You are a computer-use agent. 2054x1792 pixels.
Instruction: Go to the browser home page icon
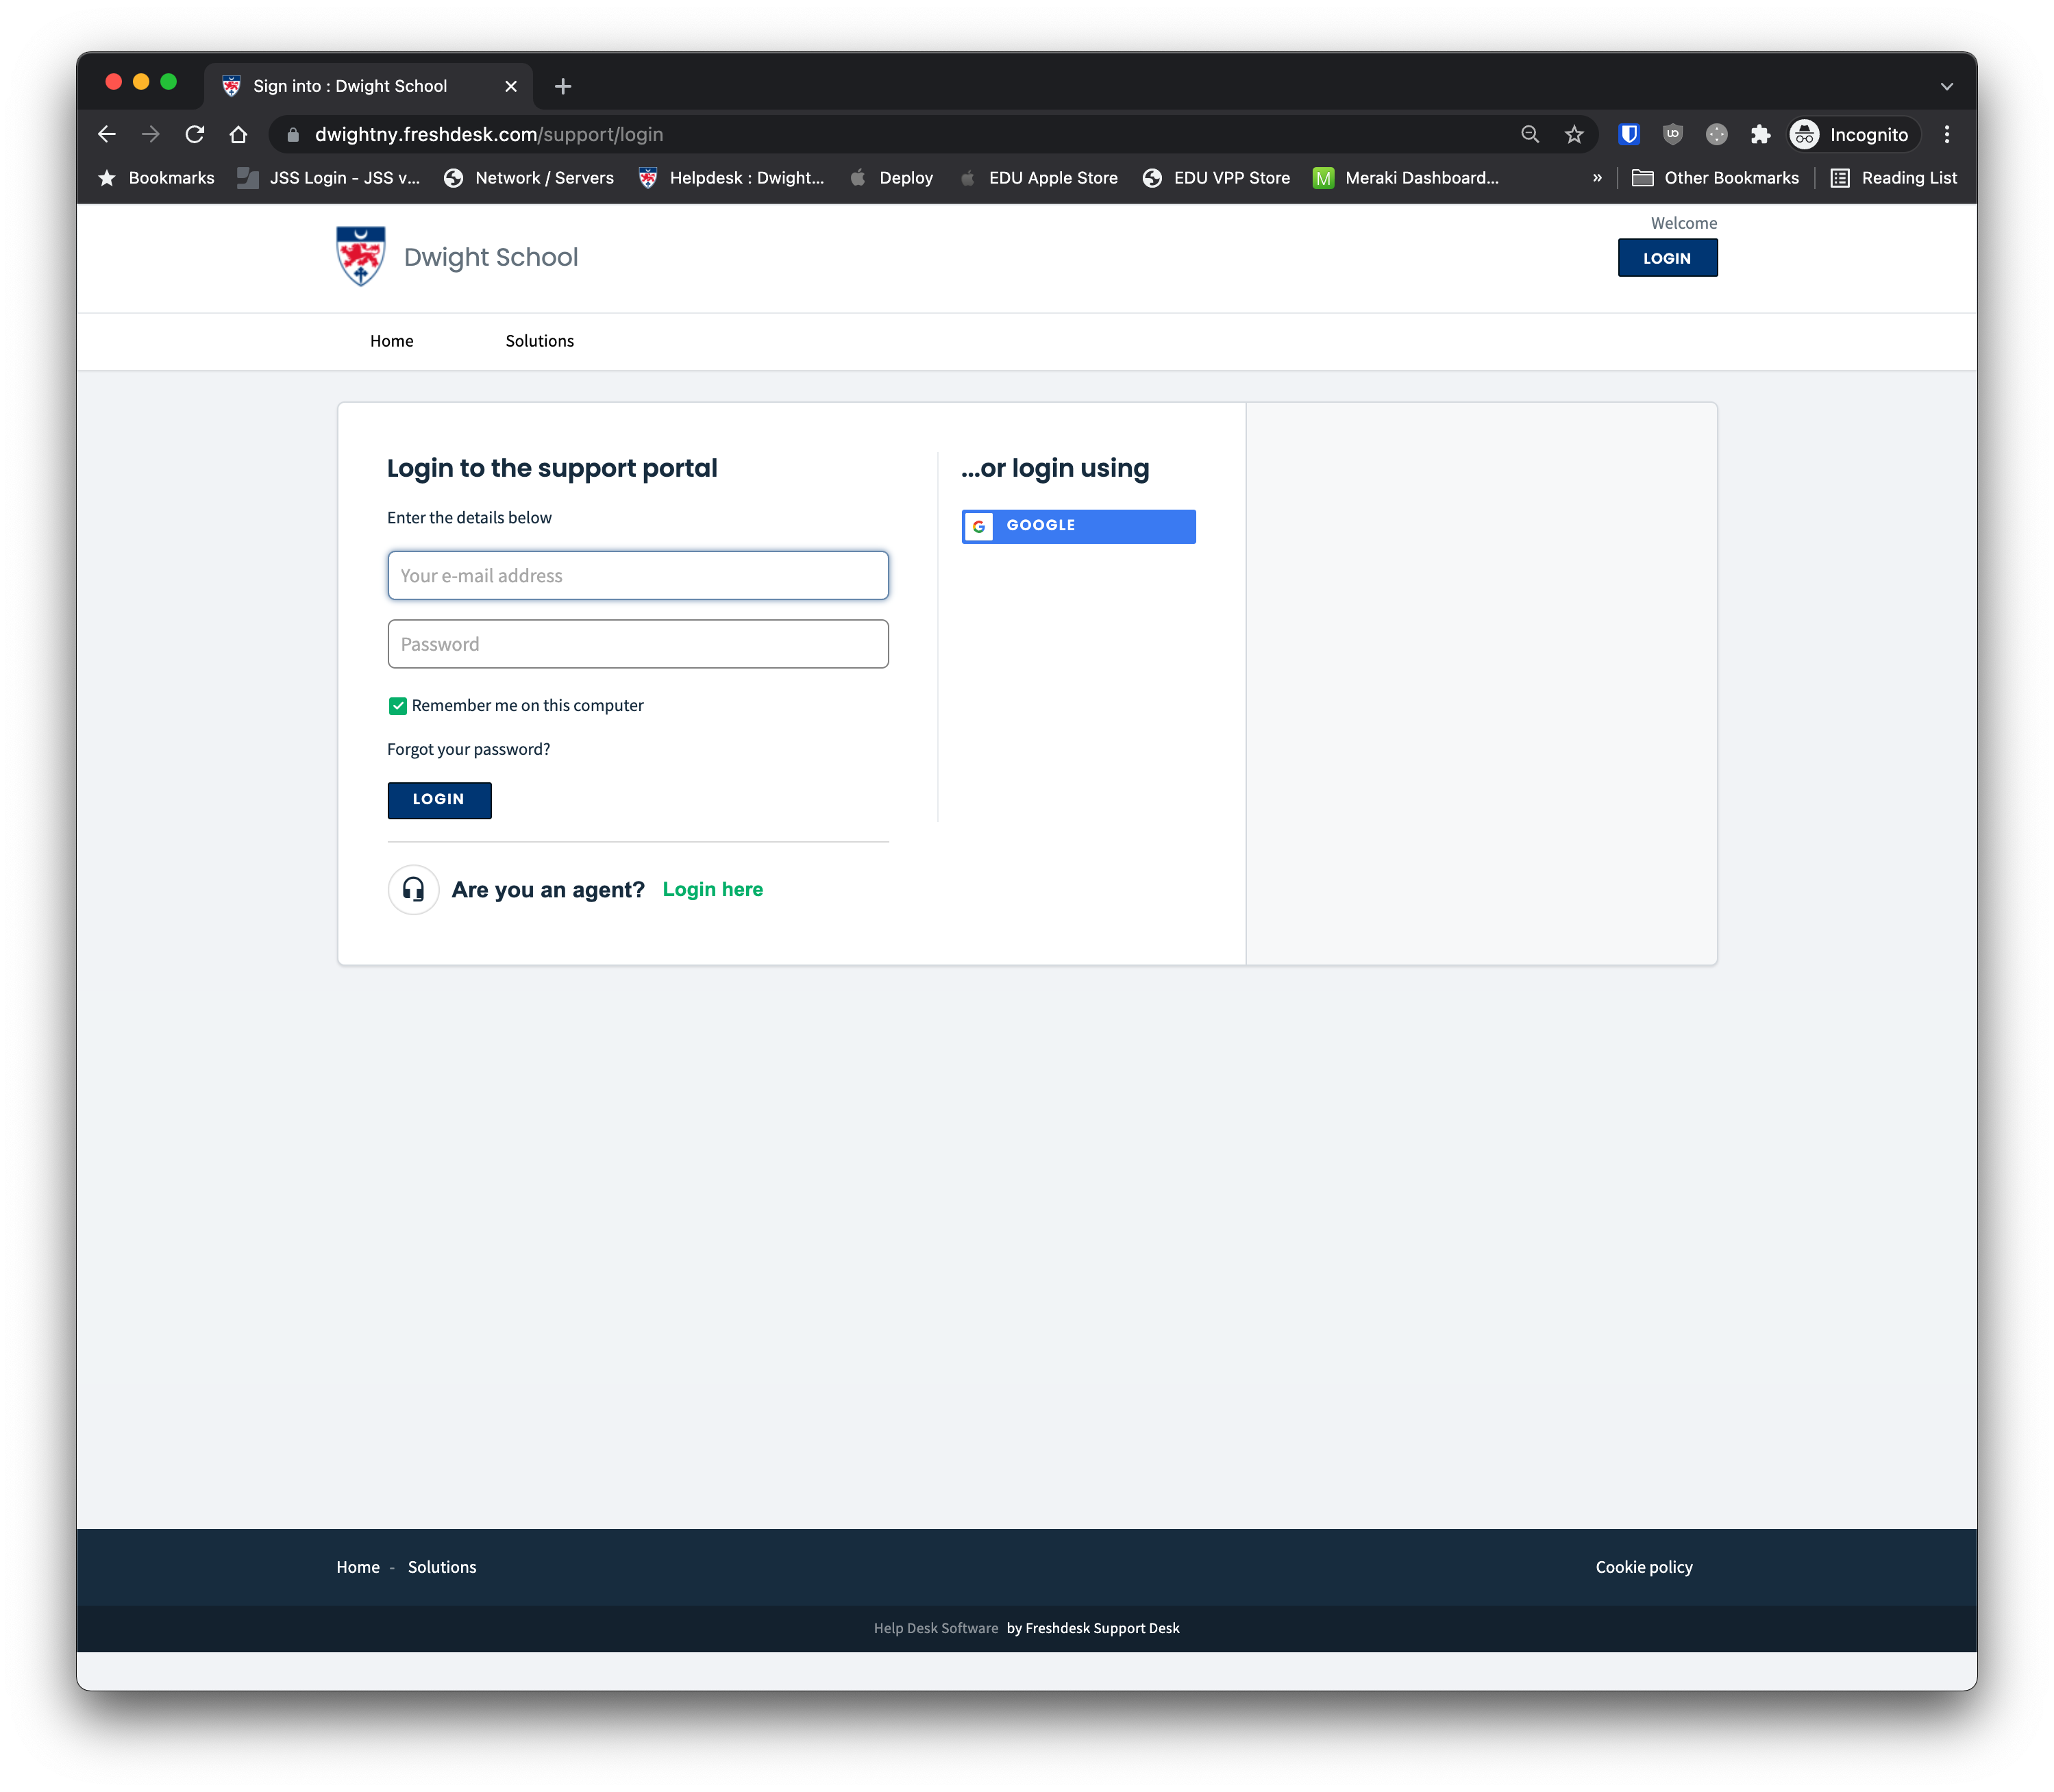coord(238,134)
